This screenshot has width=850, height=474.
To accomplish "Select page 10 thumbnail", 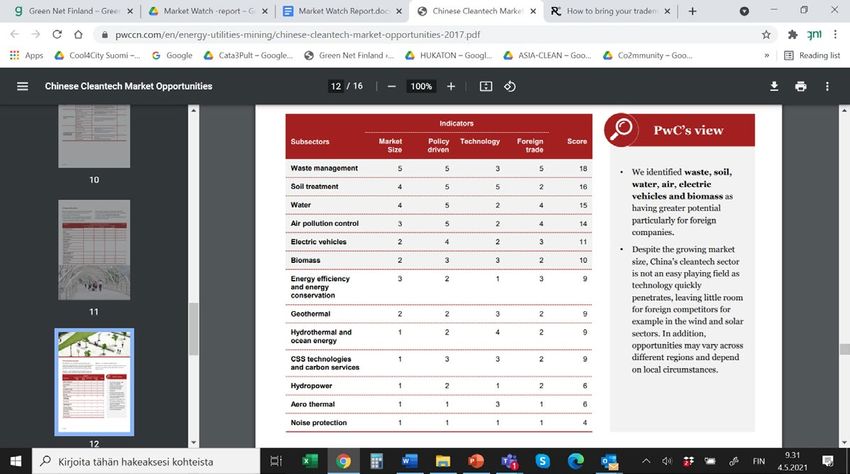I will (94, 137).
